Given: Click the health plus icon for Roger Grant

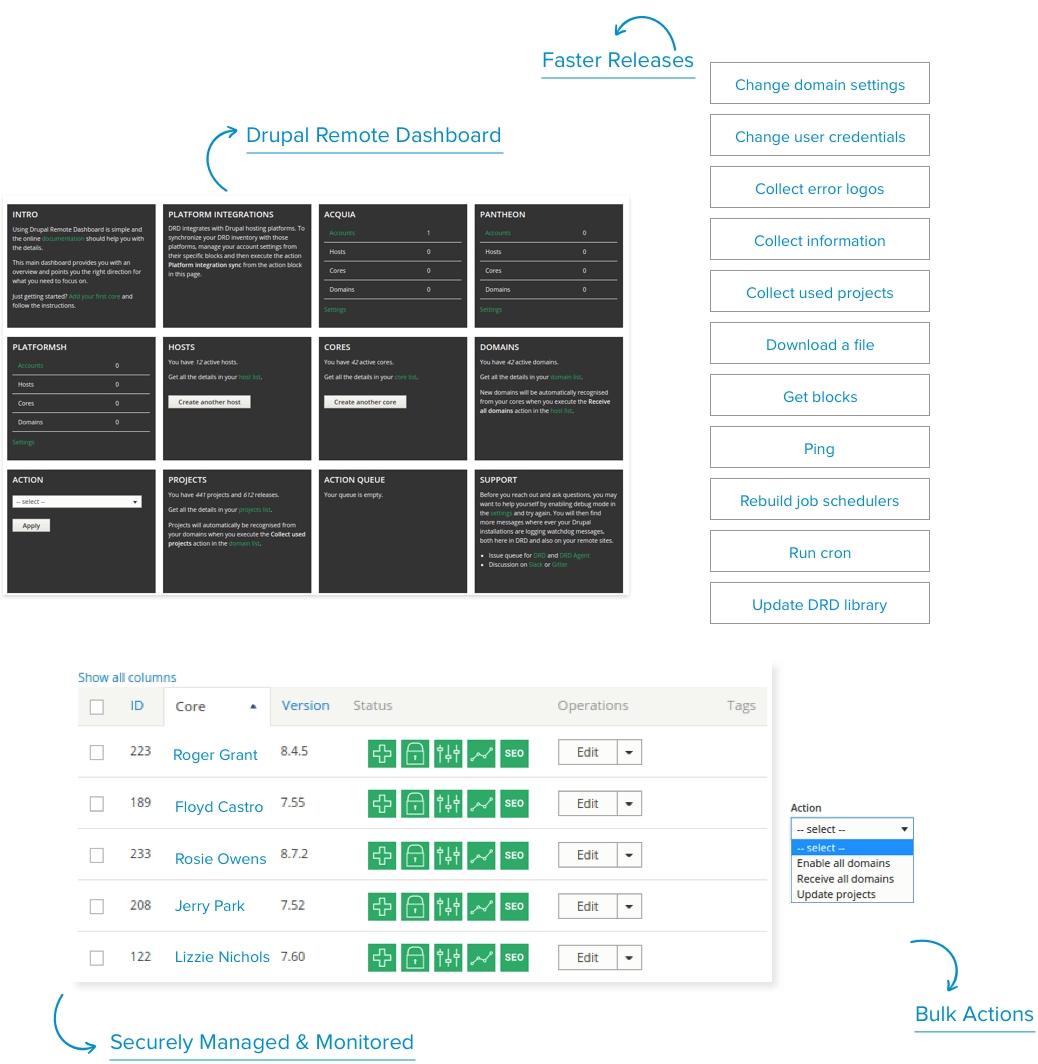Looking at the screenshot, I should (x=382, y=753).
